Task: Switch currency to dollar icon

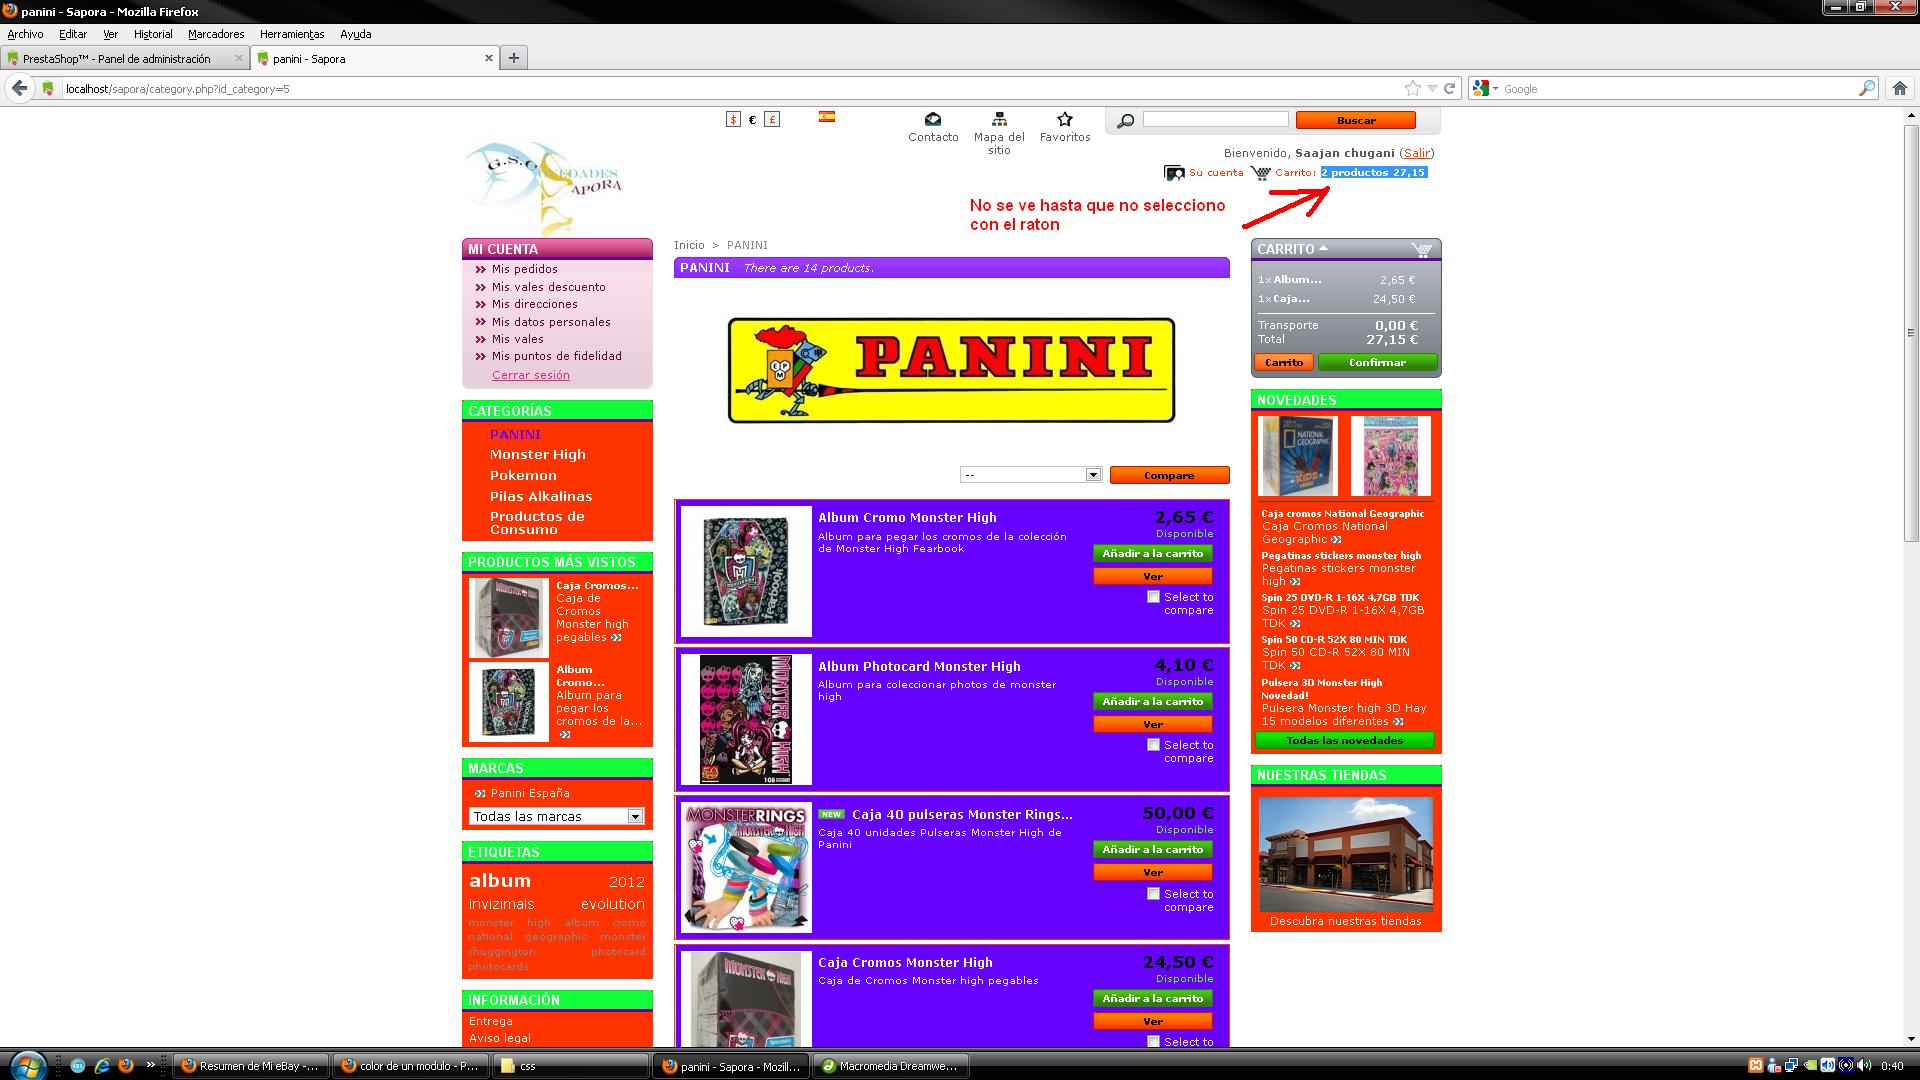Action: pyautogui.click(x=733, y=119)
